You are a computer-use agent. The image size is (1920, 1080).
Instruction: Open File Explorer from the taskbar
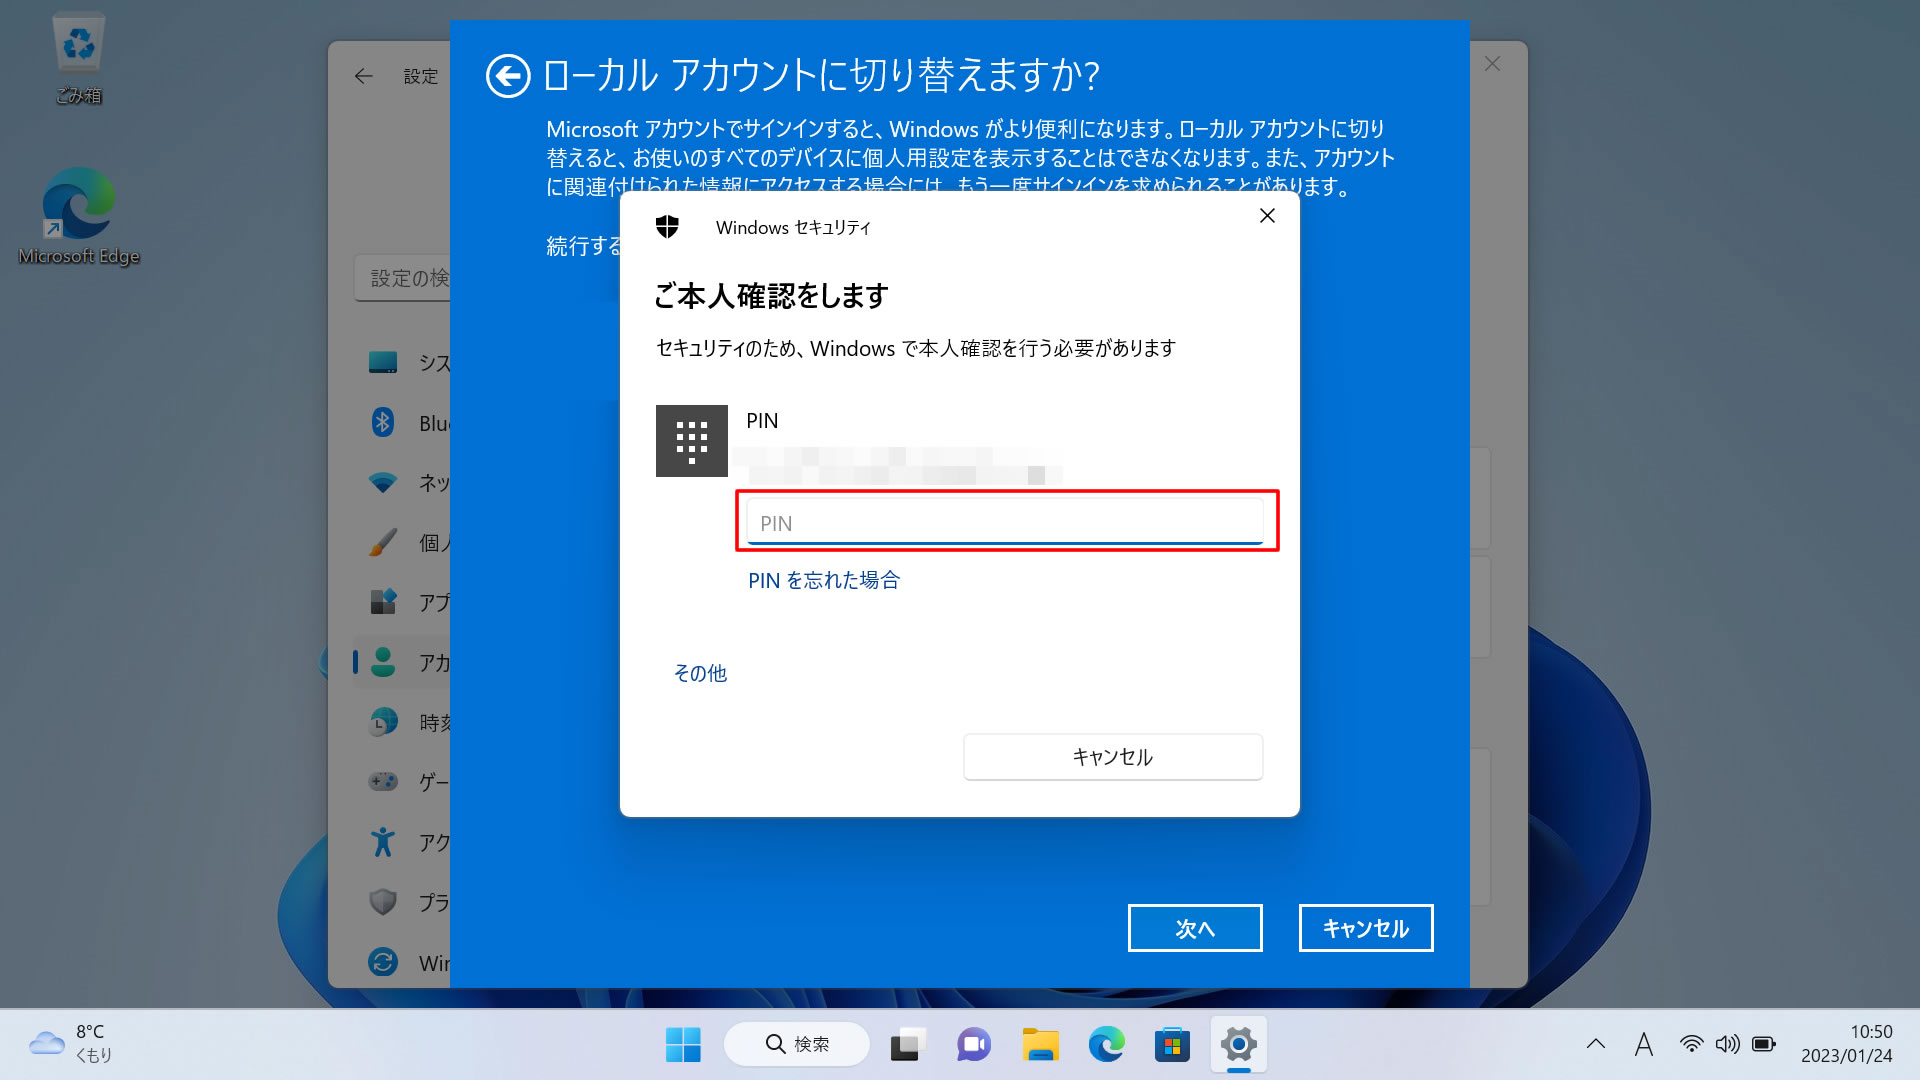coord(1040,1045)
